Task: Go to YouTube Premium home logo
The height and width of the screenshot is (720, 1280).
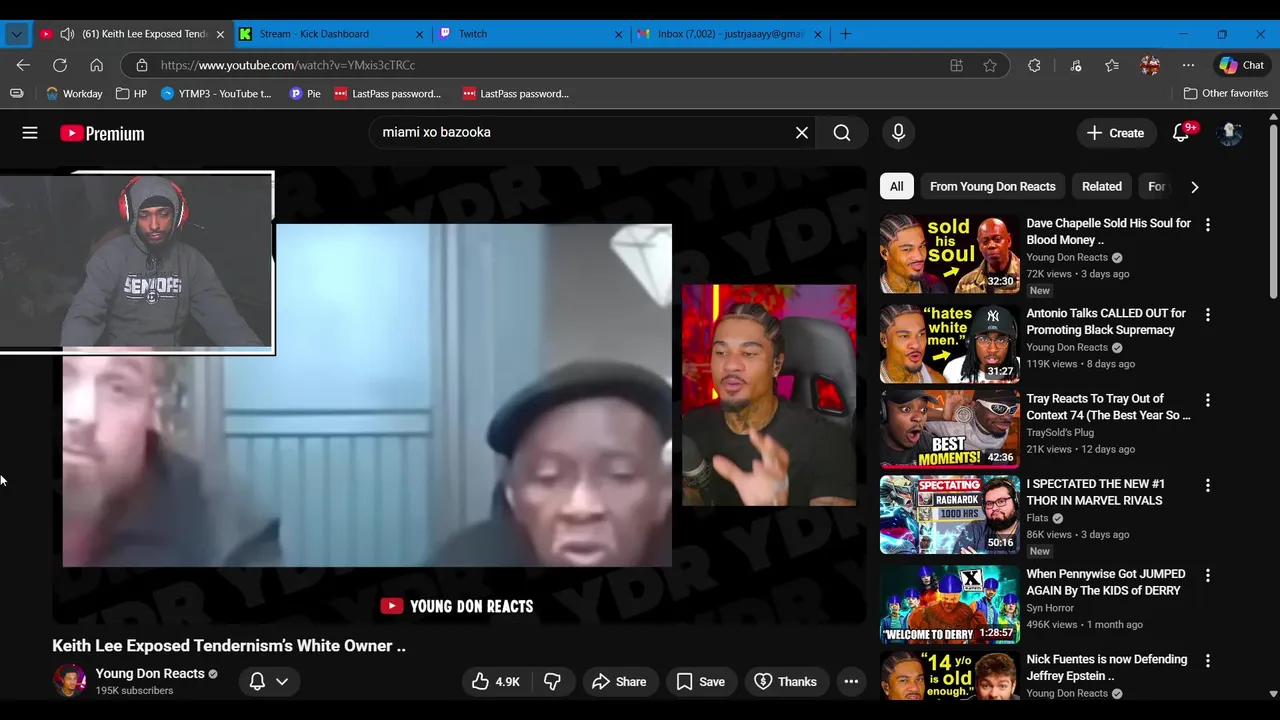Action: coord(102,133)
